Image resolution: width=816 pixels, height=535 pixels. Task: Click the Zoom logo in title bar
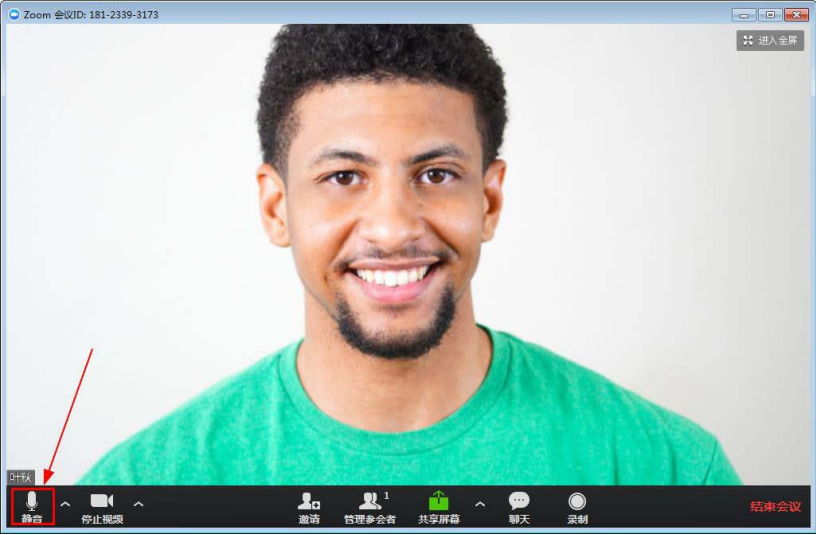pyautogui.click(x=14, y=14)
